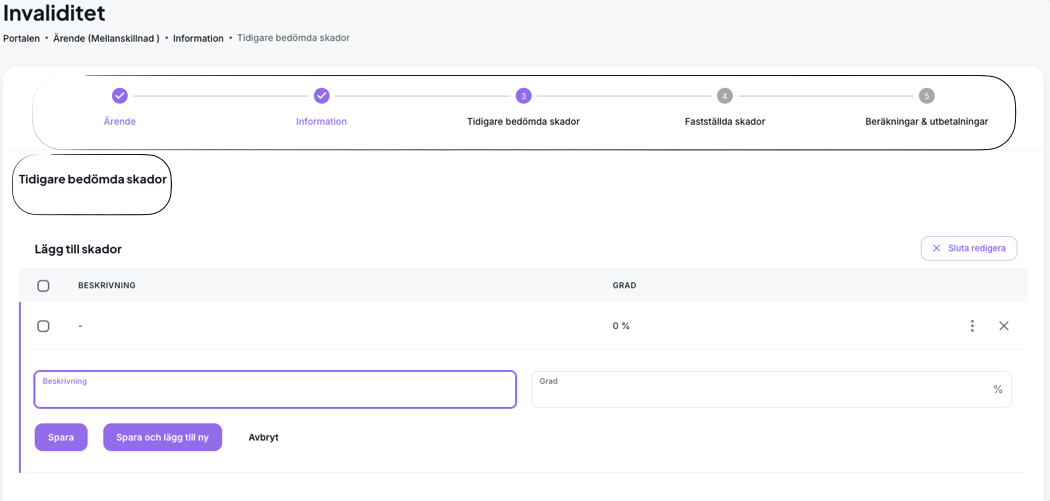Navigate to Portalen in the breadcrumb

[21, 39]
